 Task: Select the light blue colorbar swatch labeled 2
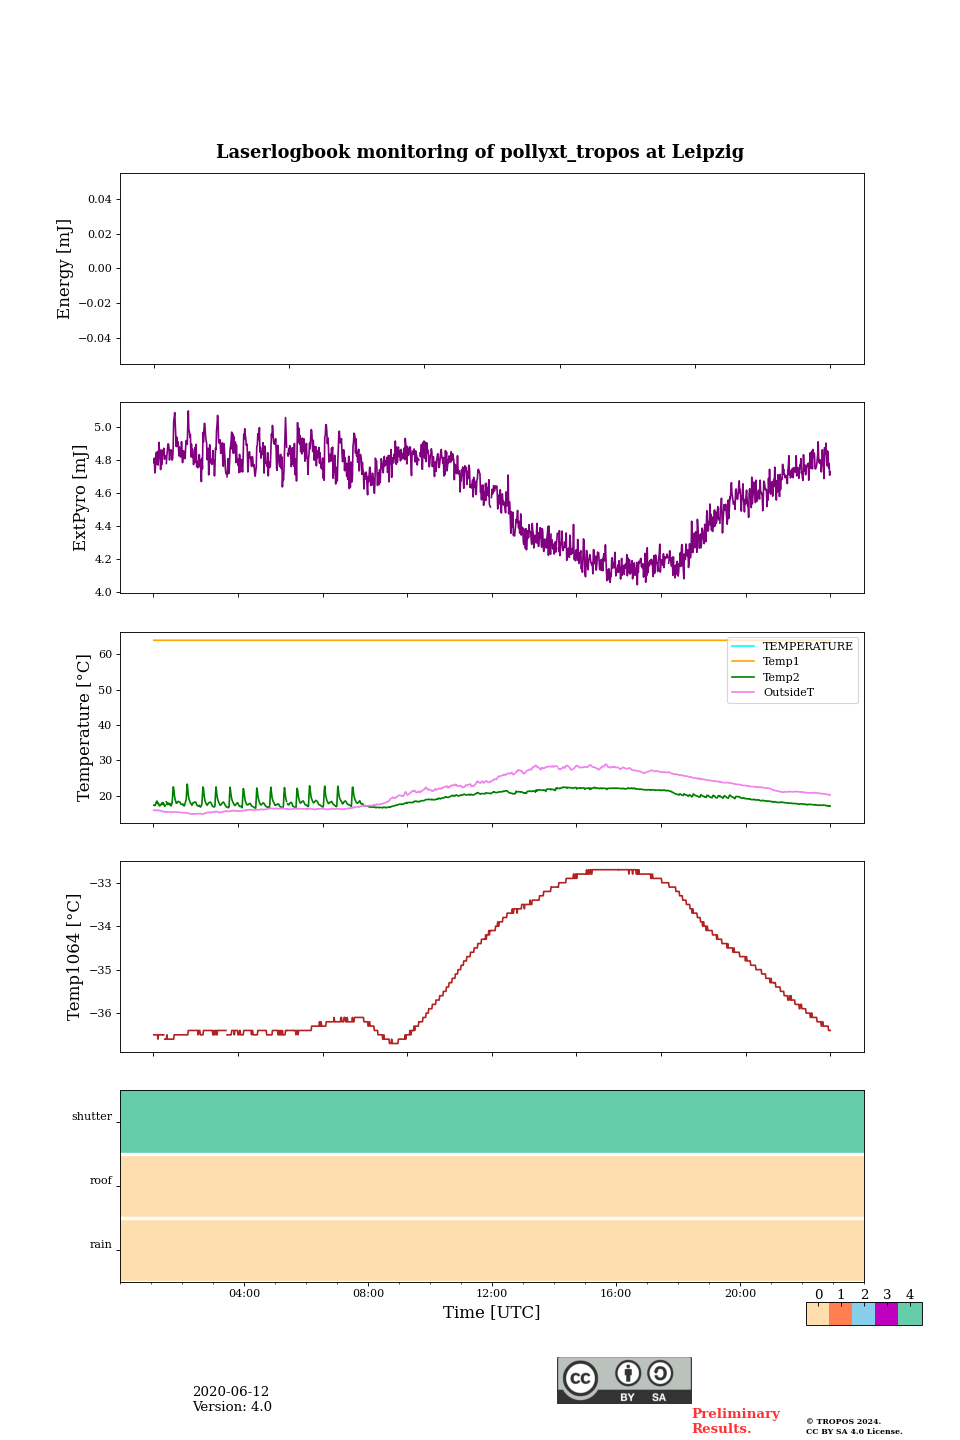coord(863,1314)
